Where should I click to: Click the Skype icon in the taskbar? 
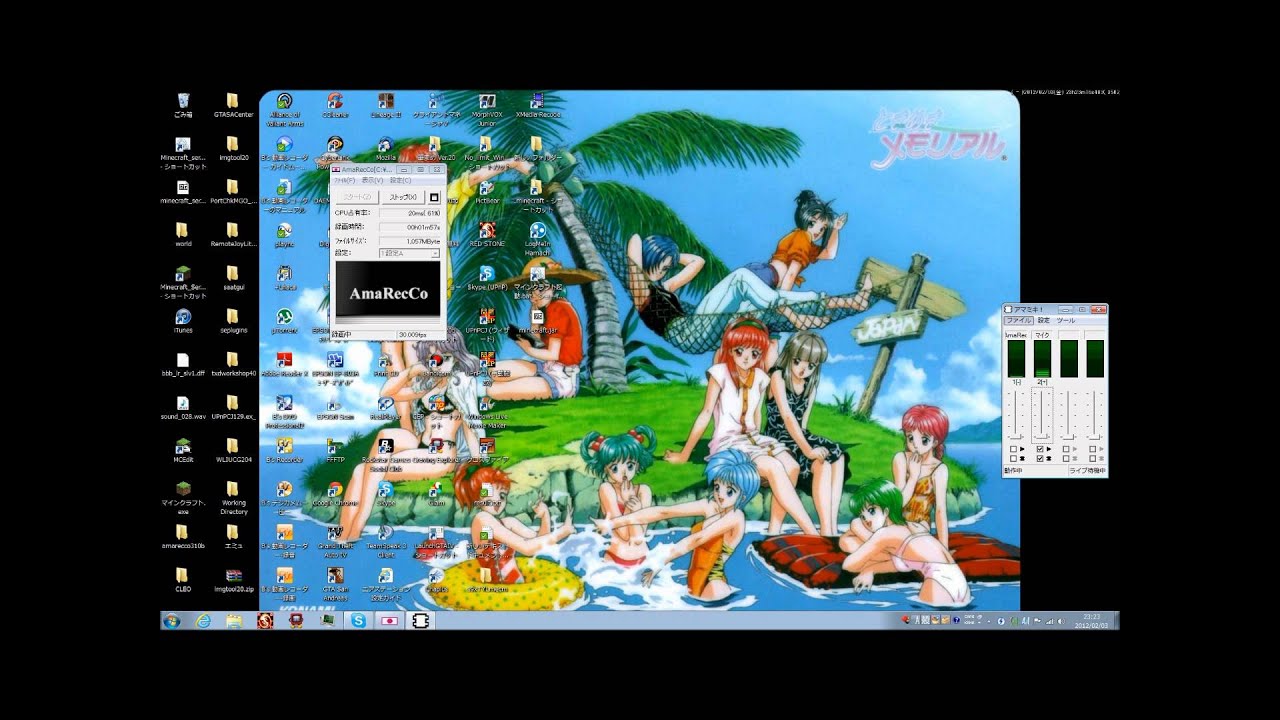358,621
